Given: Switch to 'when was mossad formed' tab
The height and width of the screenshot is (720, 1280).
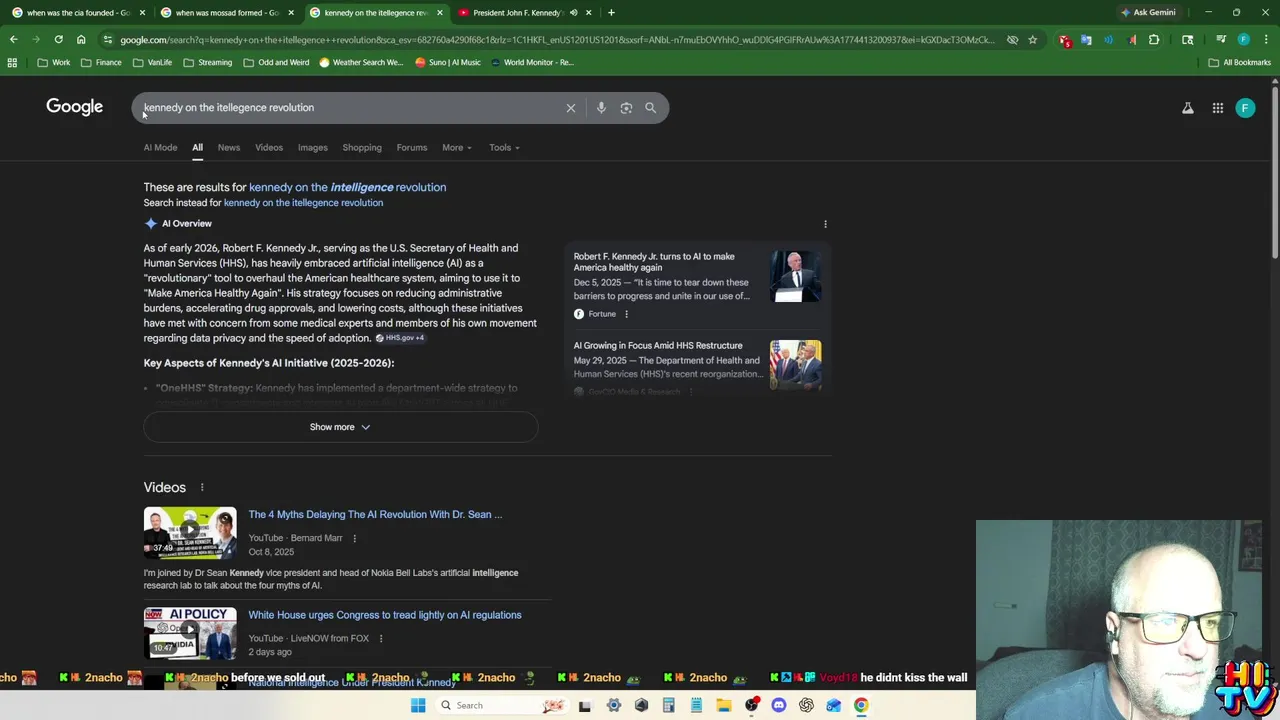Looking at the screenshot, I should pos(226,13).
